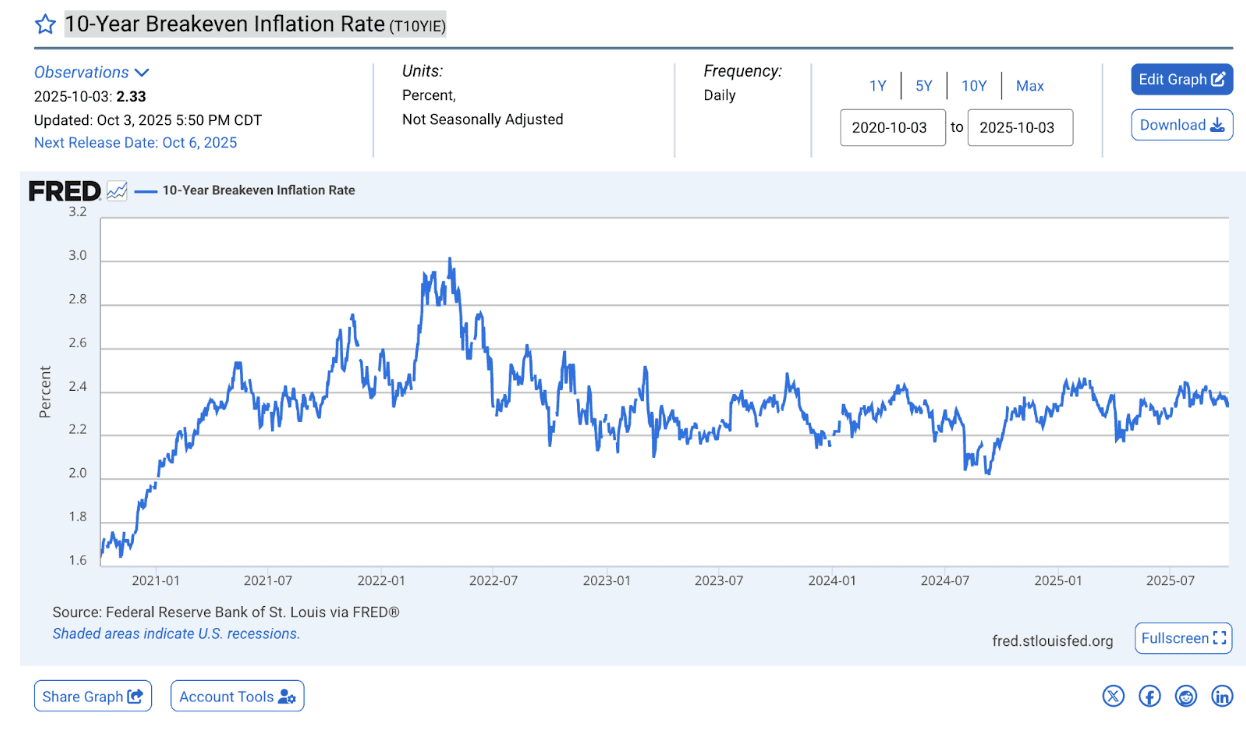Viewport: 1246px width, 734px height.
Task: Share the graph on Reddit
Action: [x=1186, y=696]
